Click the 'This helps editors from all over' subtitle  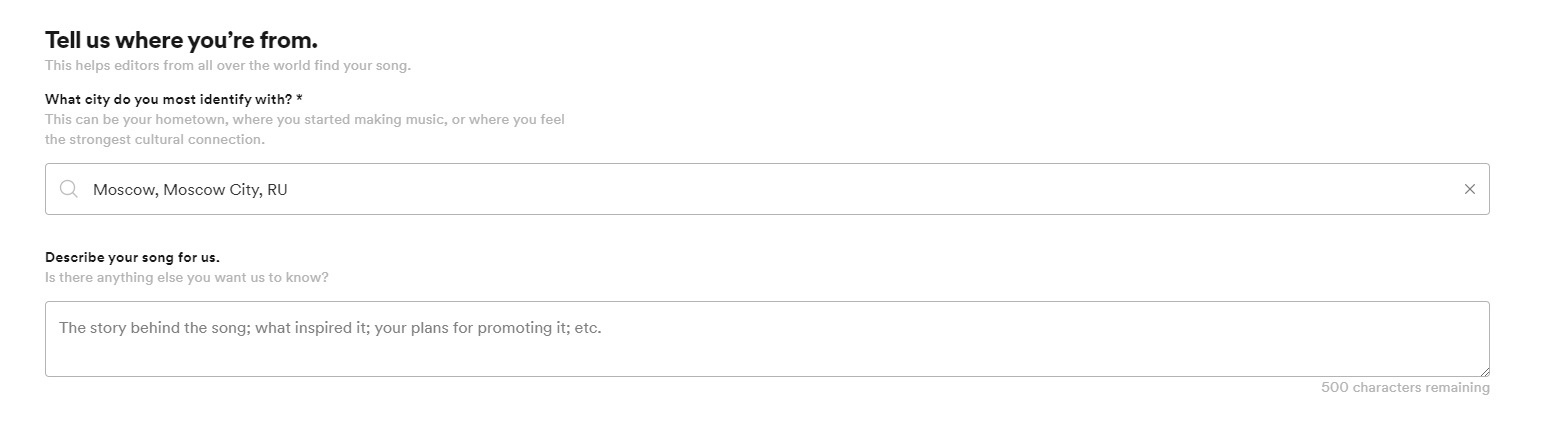pyautogui.click(x=227, y=66)
